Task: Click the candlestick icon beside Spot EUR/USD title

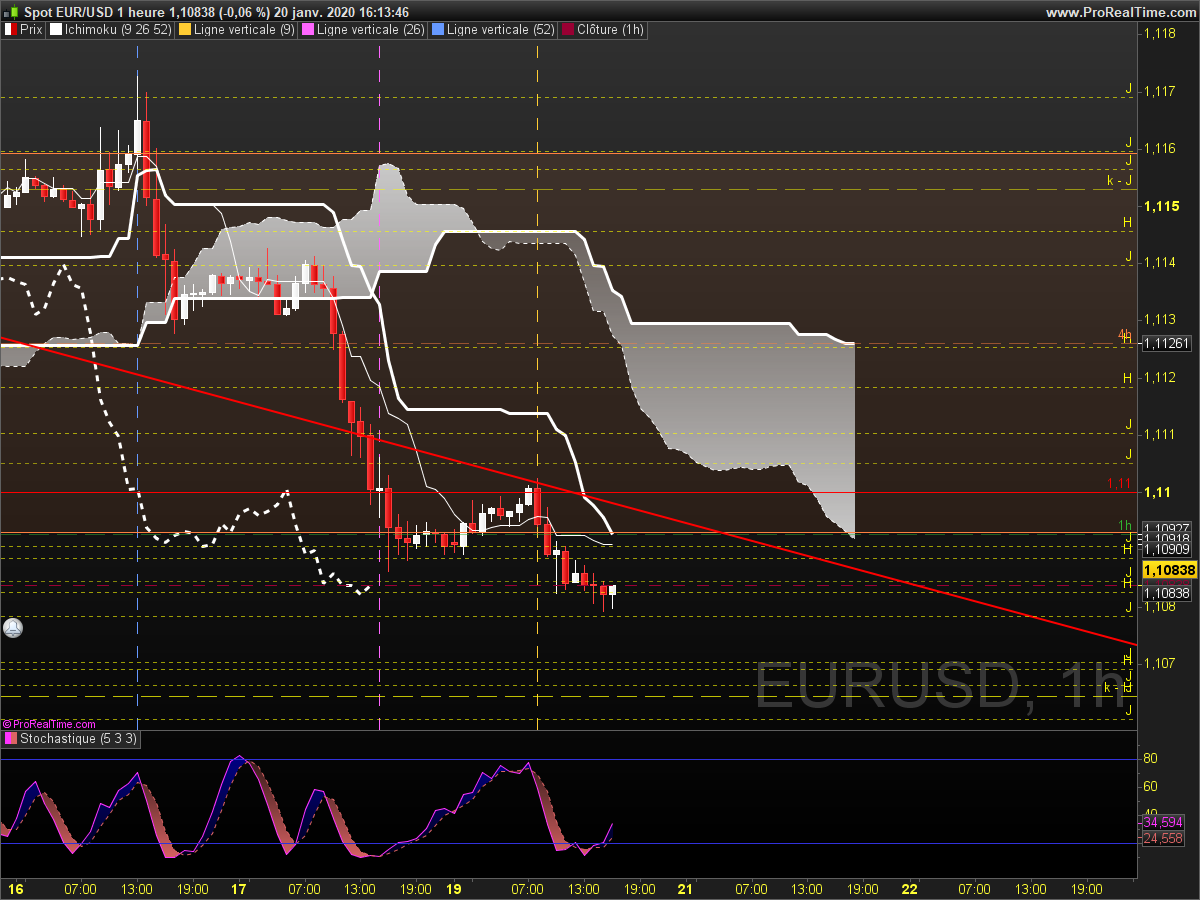Action: point(11,12)
